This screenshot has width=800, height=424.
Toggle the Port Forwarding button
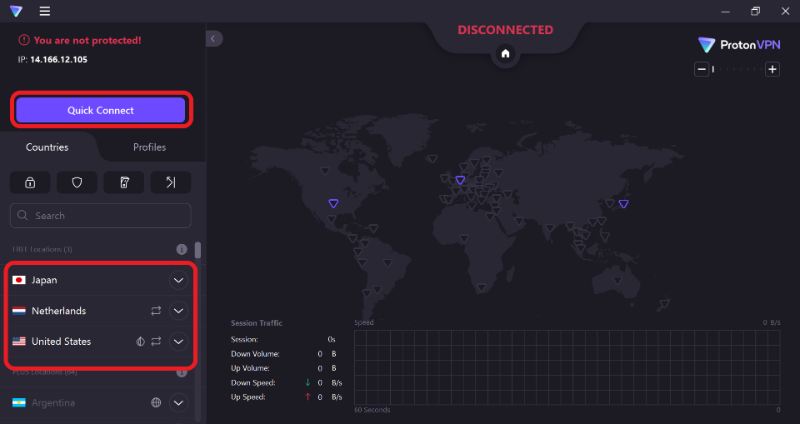click(170, 182)
